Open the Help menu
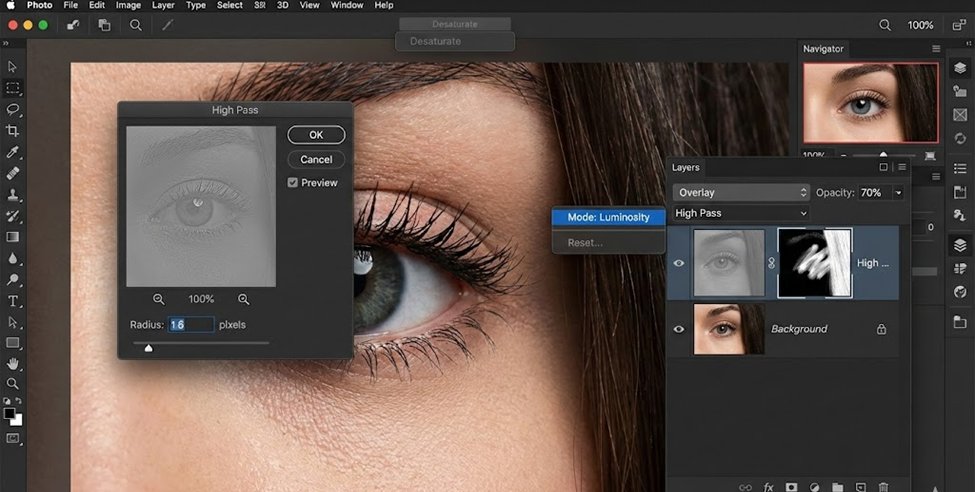Screen dimensions: 975x492 pyautogui.click(x=384, y=5)
